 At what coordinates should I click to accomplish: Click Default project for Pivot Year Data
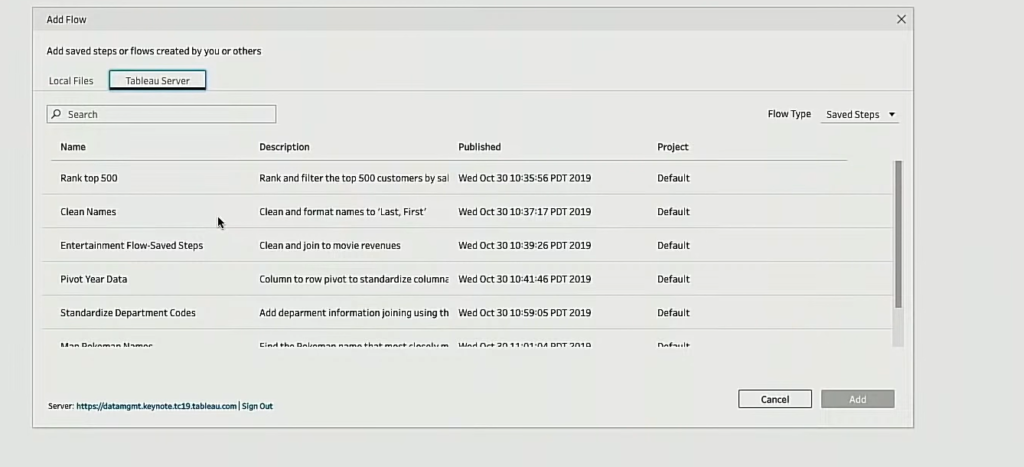click(673, 279)
